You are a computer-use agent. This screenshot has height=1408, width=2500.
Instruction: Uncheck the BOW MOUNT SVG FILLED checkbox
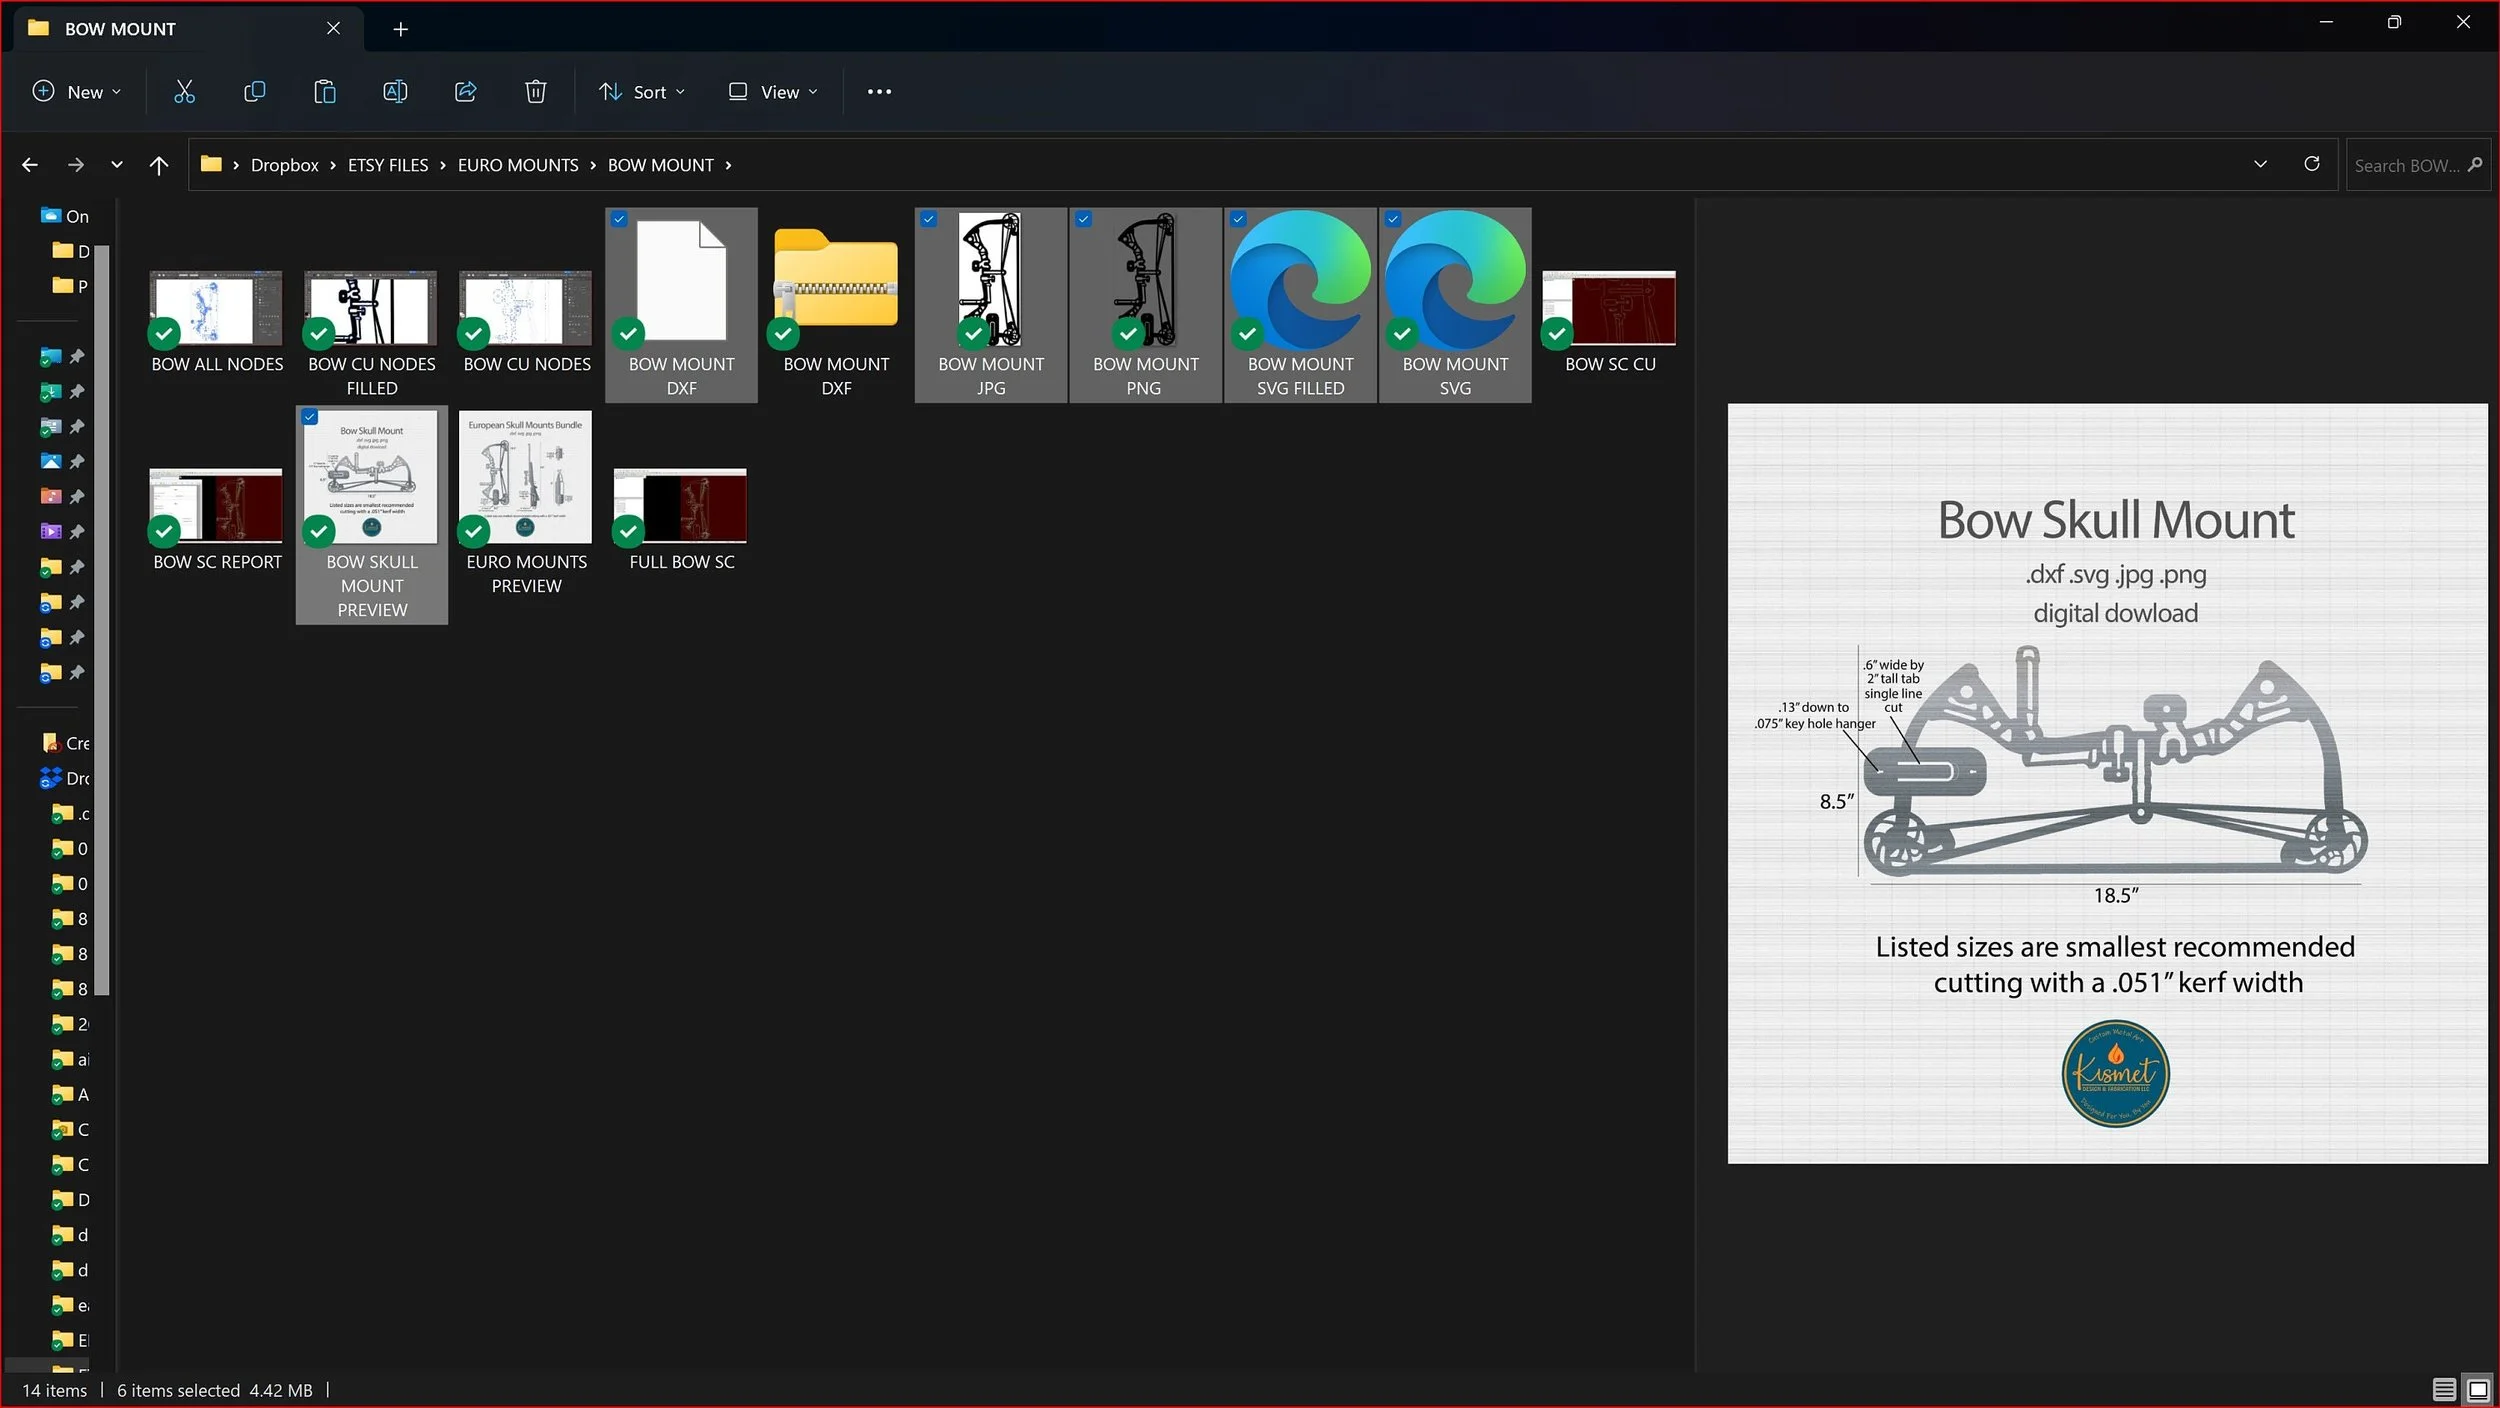(1238, 219)
